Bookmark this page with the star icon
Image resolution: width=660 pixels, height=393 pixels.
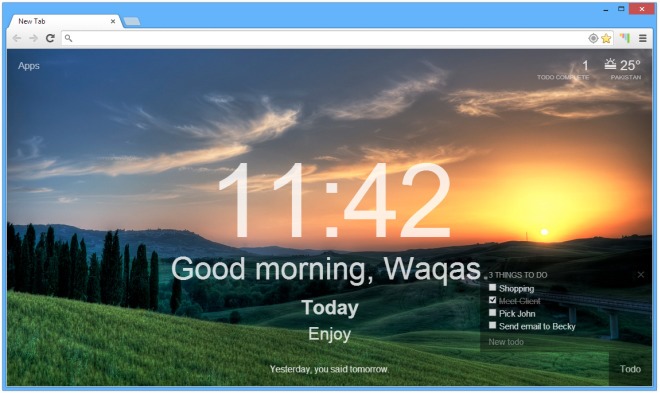pyautogui.click(x=606, y=38)
